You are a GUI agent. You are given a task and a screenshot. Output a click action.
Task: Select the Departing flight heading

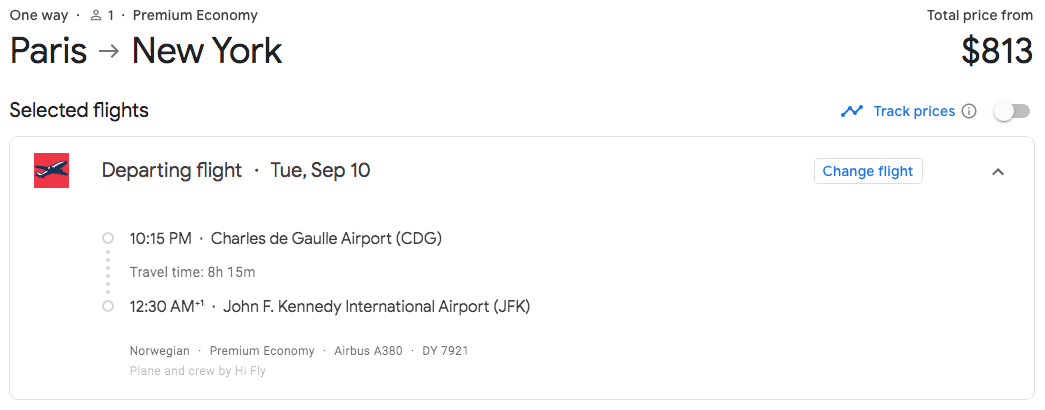point(171,170)
